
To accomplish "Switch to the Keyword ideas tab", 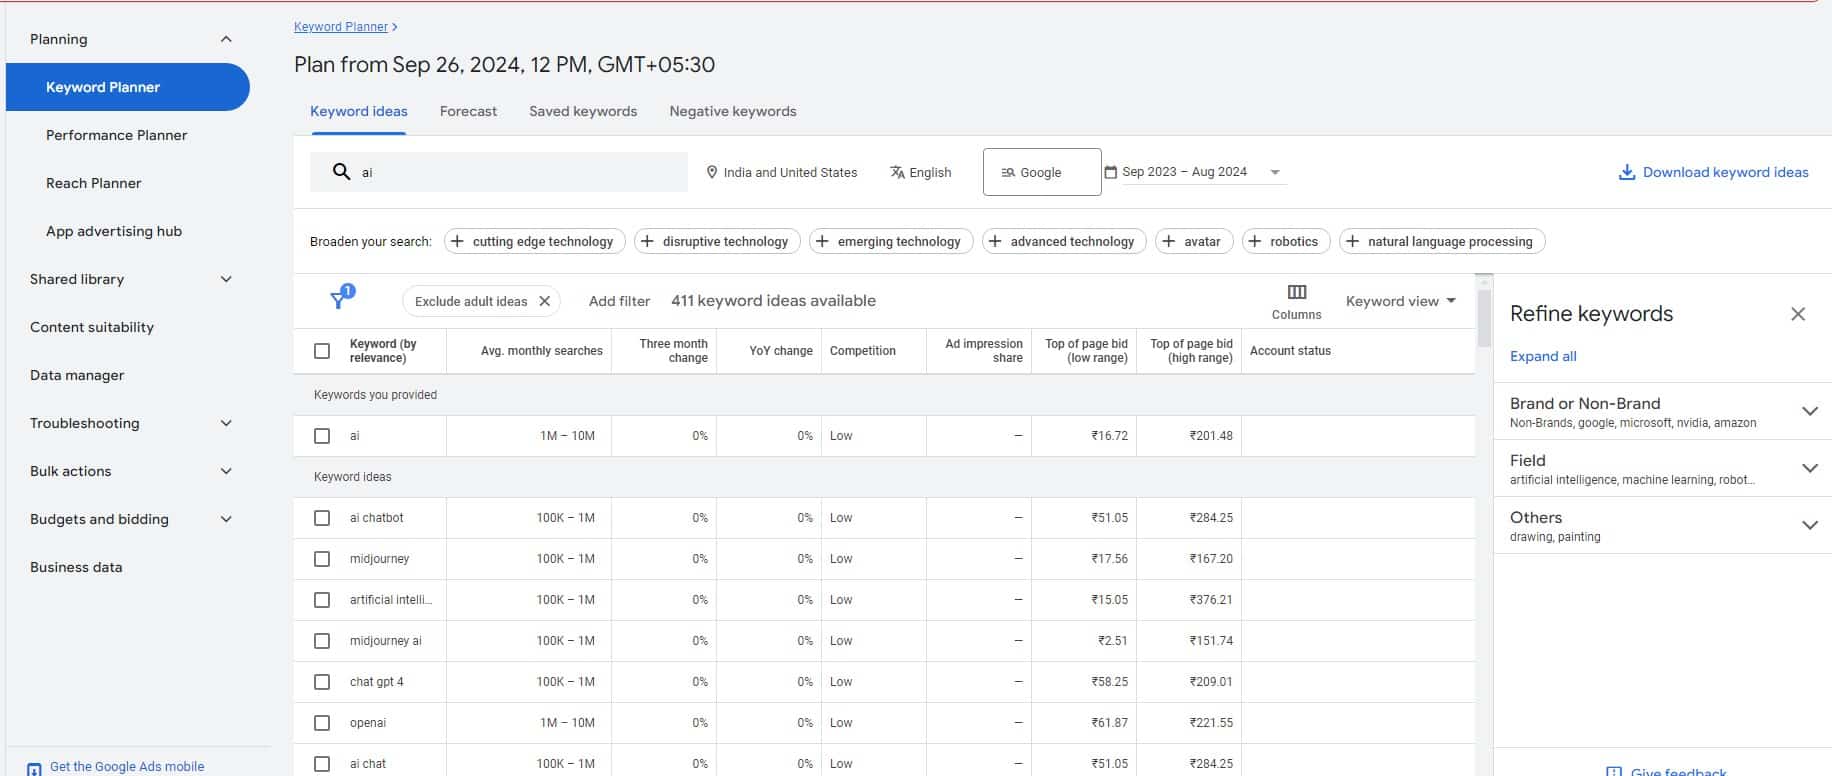I will click(359, 111).
